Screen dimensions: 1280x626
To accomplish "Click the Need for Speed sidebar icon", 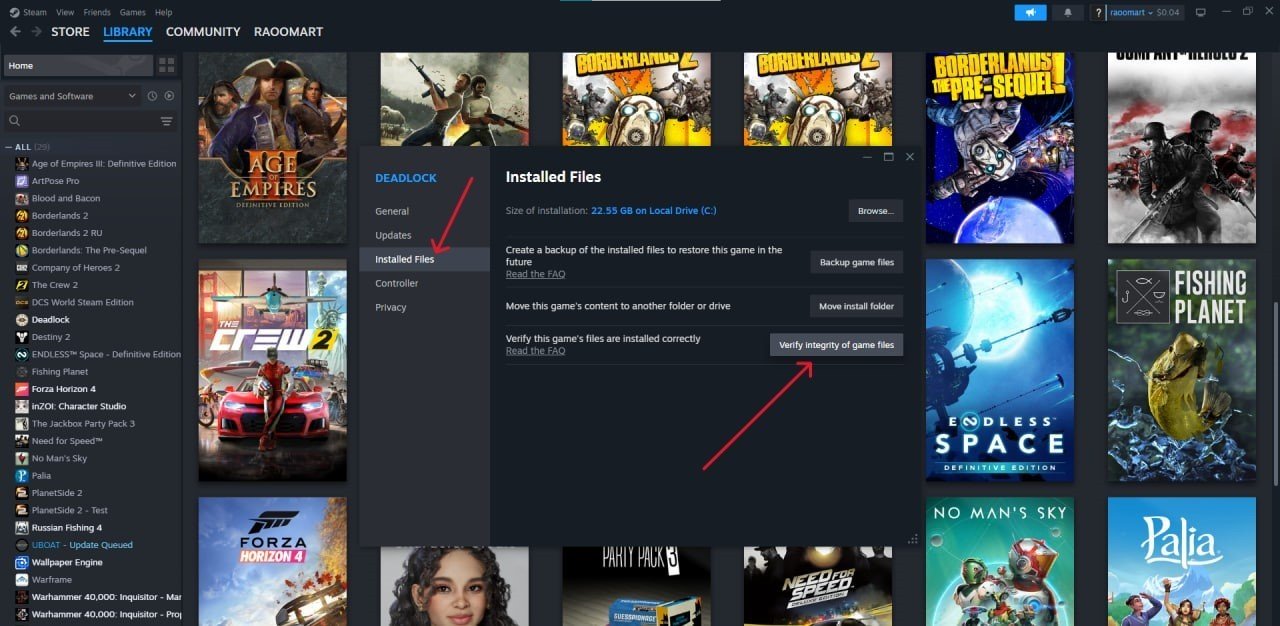I will pos(23,441).
